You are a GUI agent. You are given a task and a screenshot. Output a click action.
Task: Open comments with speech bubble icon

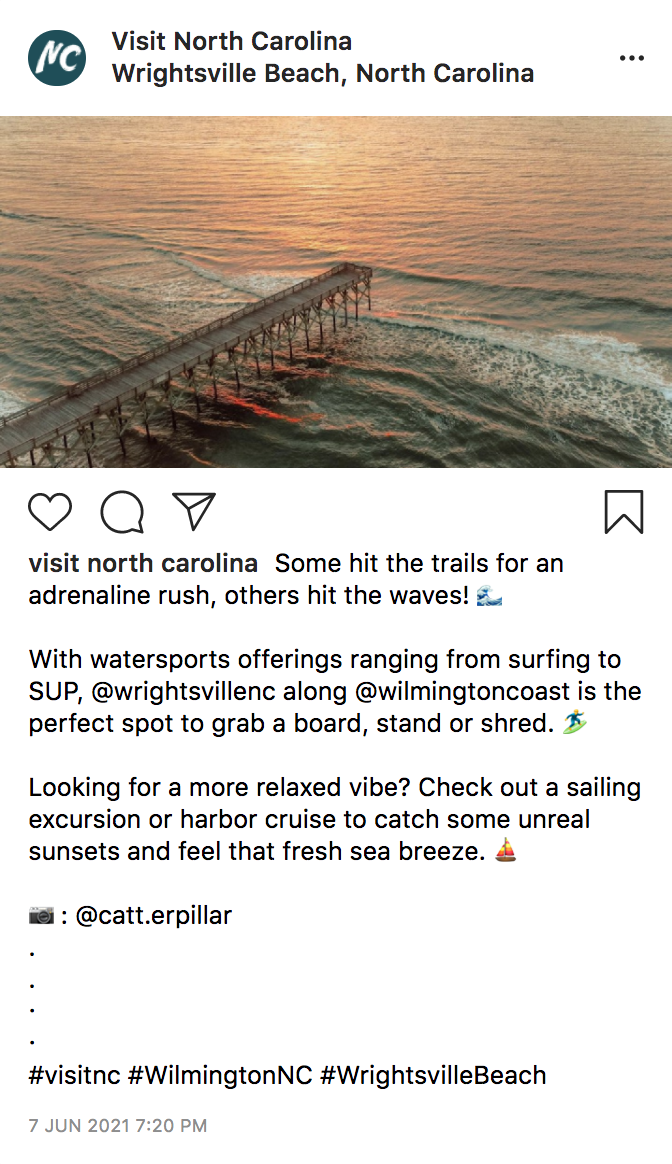point(122,512)
